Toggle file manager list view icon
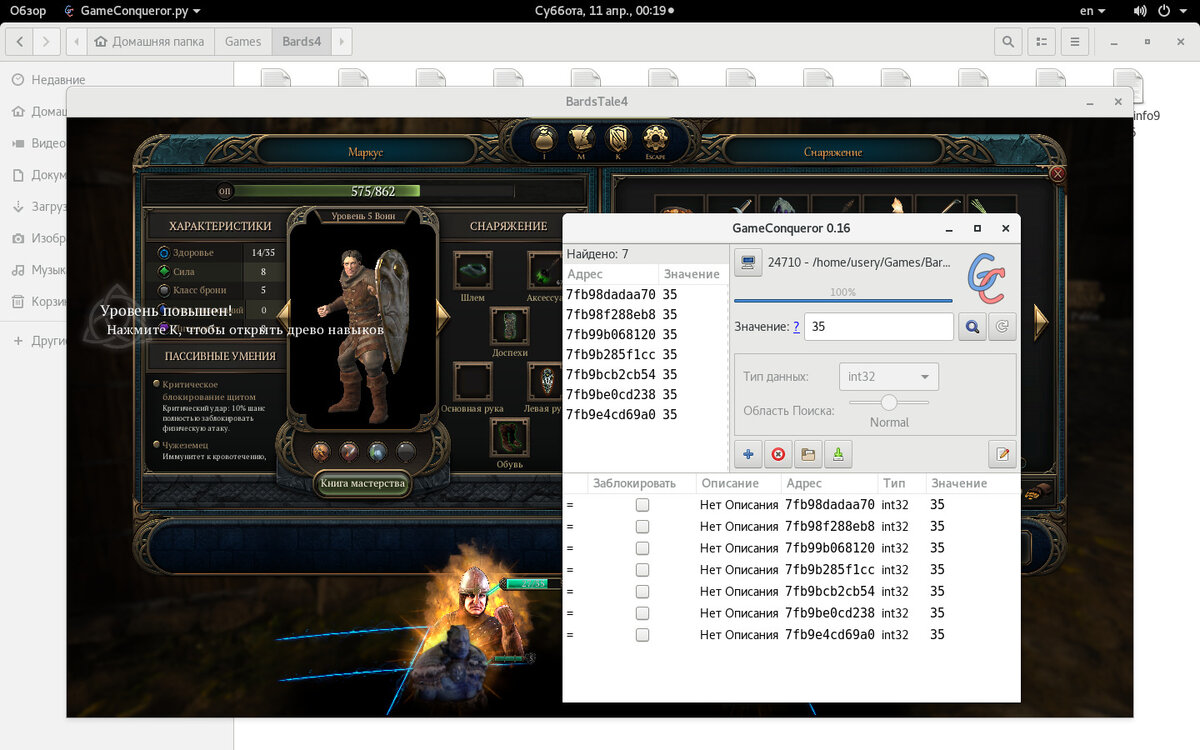 pos(1041,42)
